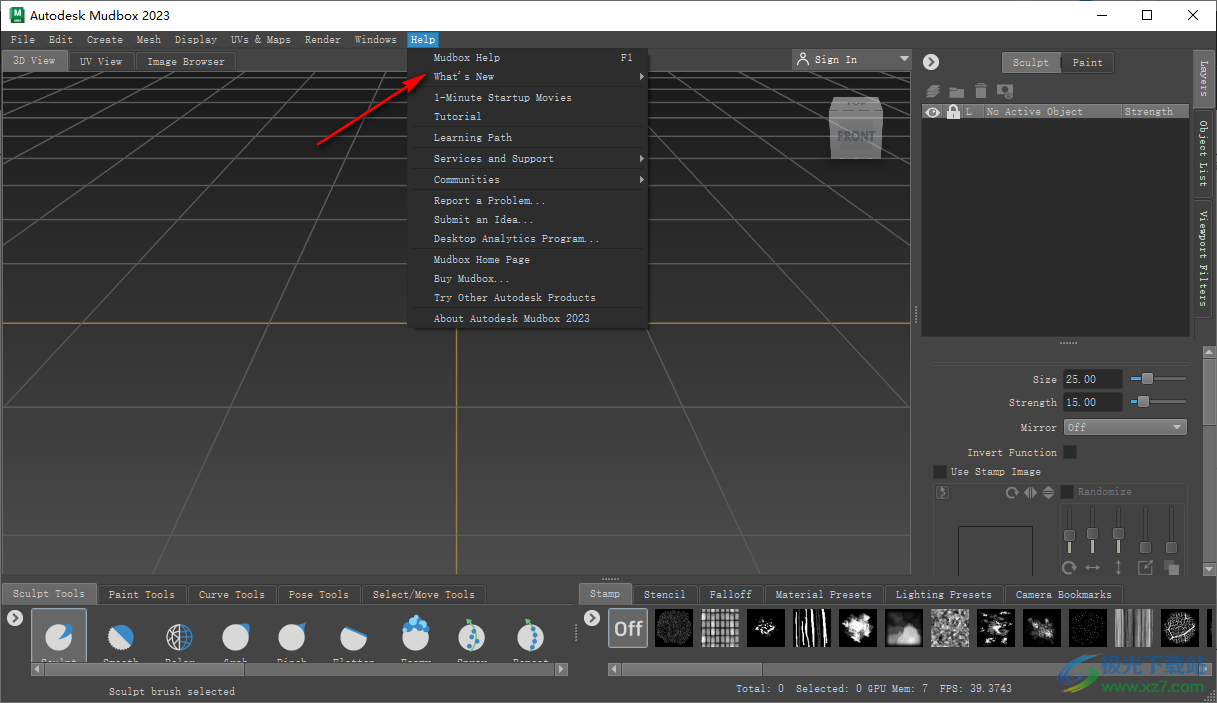The width and height of the screenshot is (1217, 703).
Task: Click the FRONT view cube
Action: [856, 136]
